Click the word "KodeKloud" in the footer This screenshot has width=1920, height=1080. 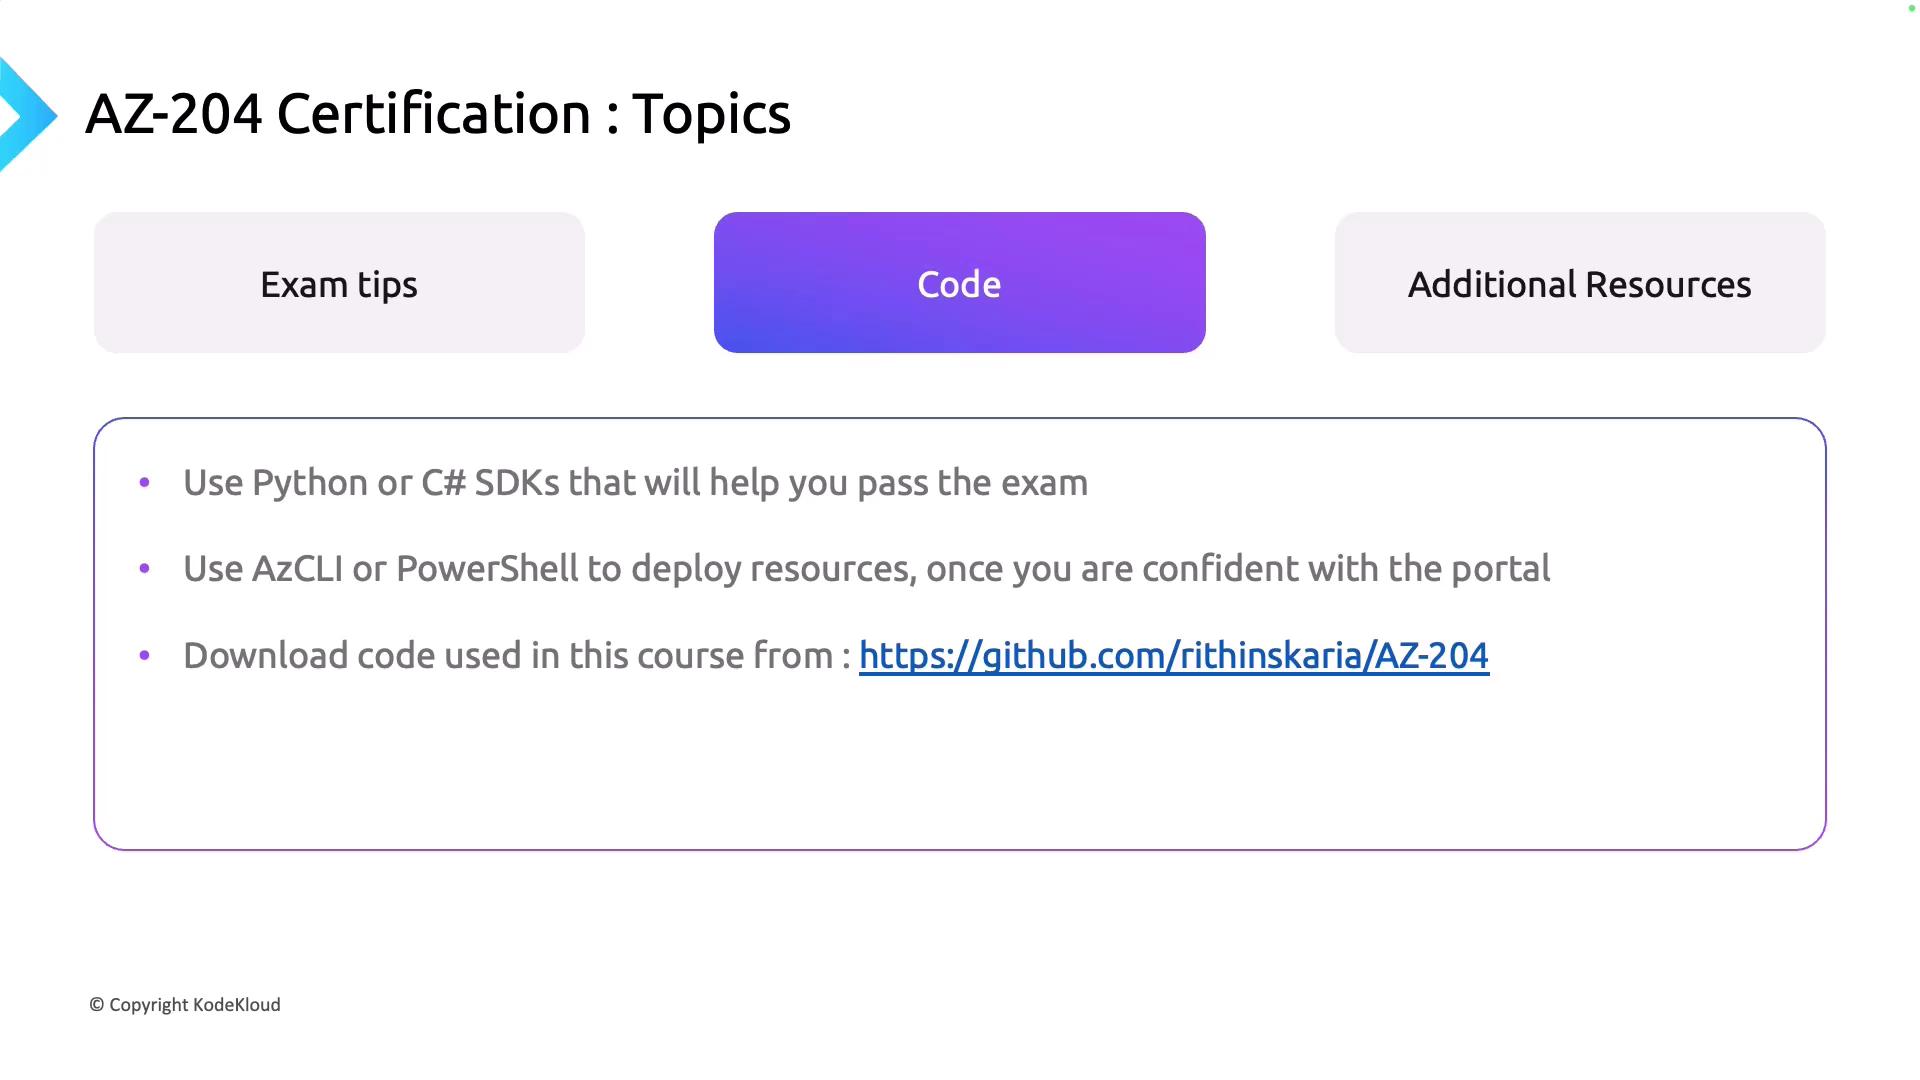pos(237,1005)
